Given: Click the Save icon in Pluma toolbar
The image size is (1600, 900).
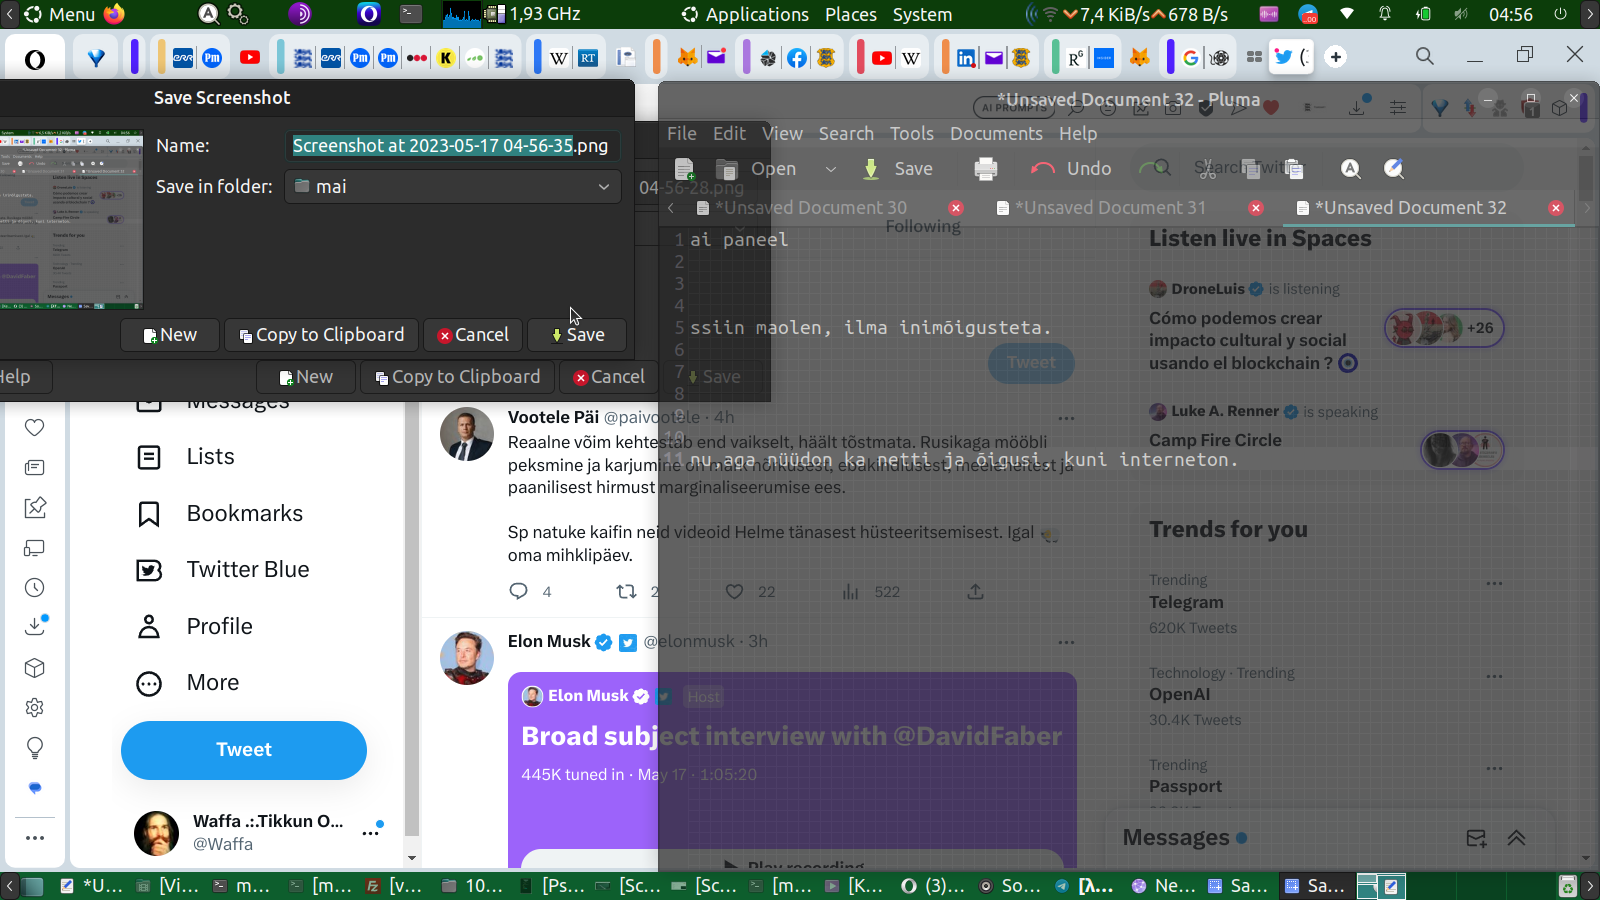Looking at the screenshot, I should coord(871,169).
